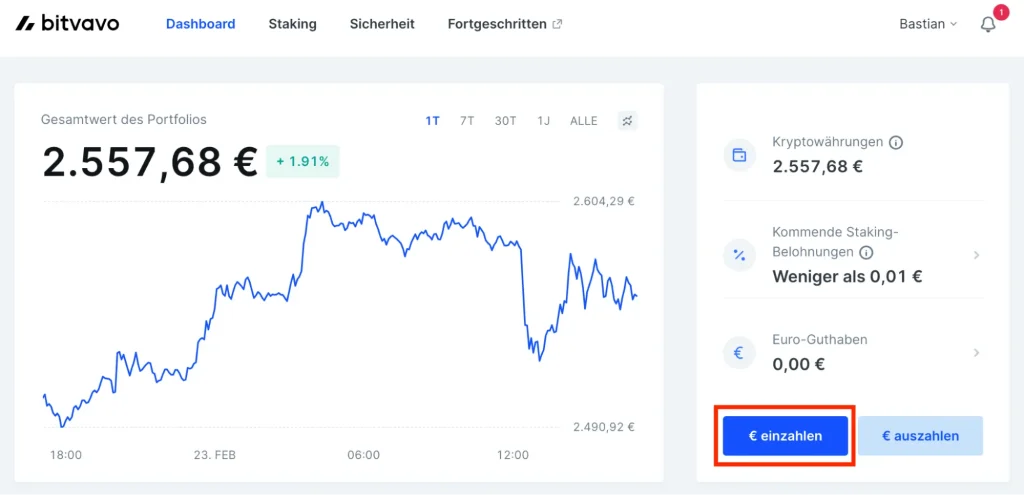Switch chart range to 30T
1024x495 pixels.
coord(505,121)
